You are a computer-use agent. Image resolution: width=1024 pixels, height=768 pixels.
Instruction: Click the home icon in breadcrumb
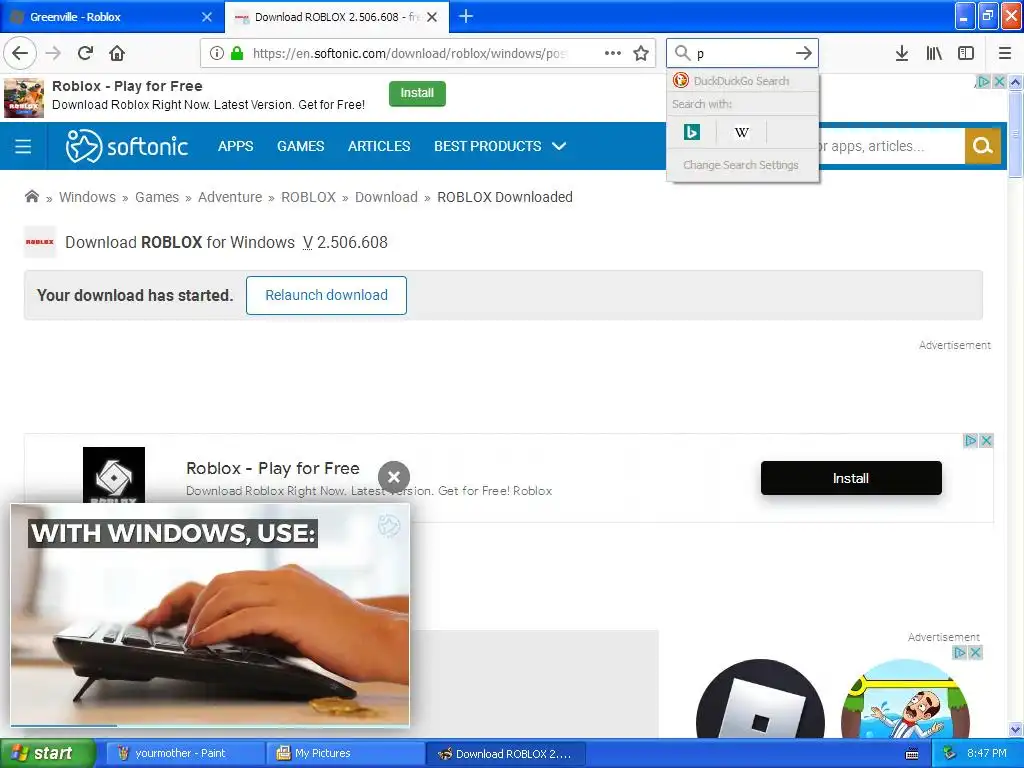coord(31,197)
